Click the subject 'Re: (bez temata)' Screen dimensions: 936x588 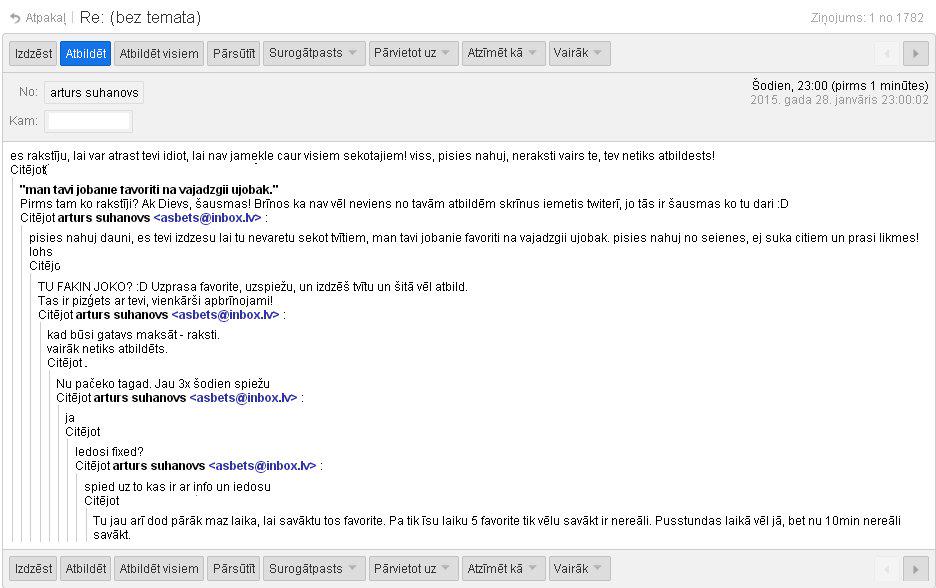[140, 18]
